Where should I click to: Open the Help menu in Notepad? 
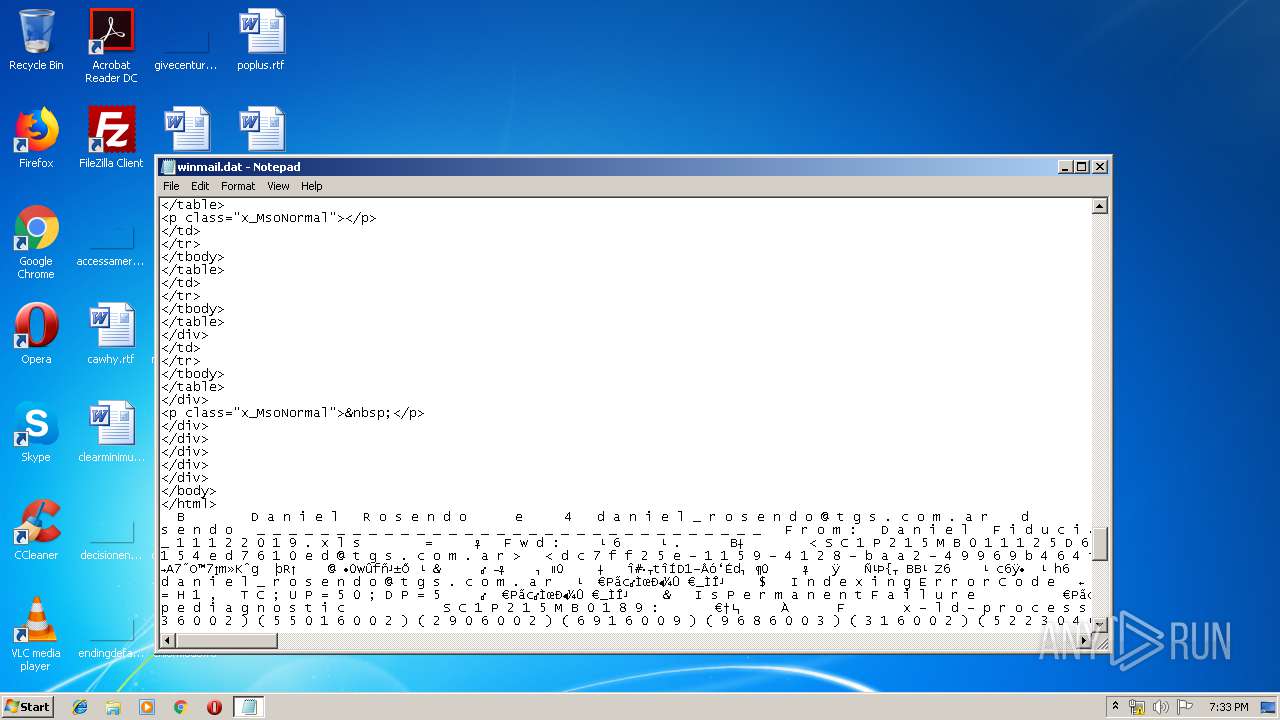(312, 186)
